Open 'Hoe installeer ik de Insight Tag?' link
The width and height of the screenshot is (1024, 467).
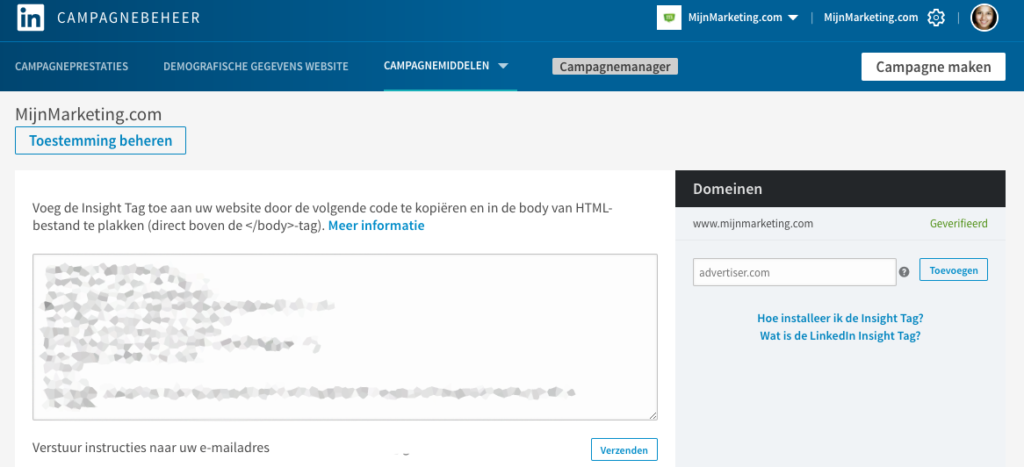(840, 319)
